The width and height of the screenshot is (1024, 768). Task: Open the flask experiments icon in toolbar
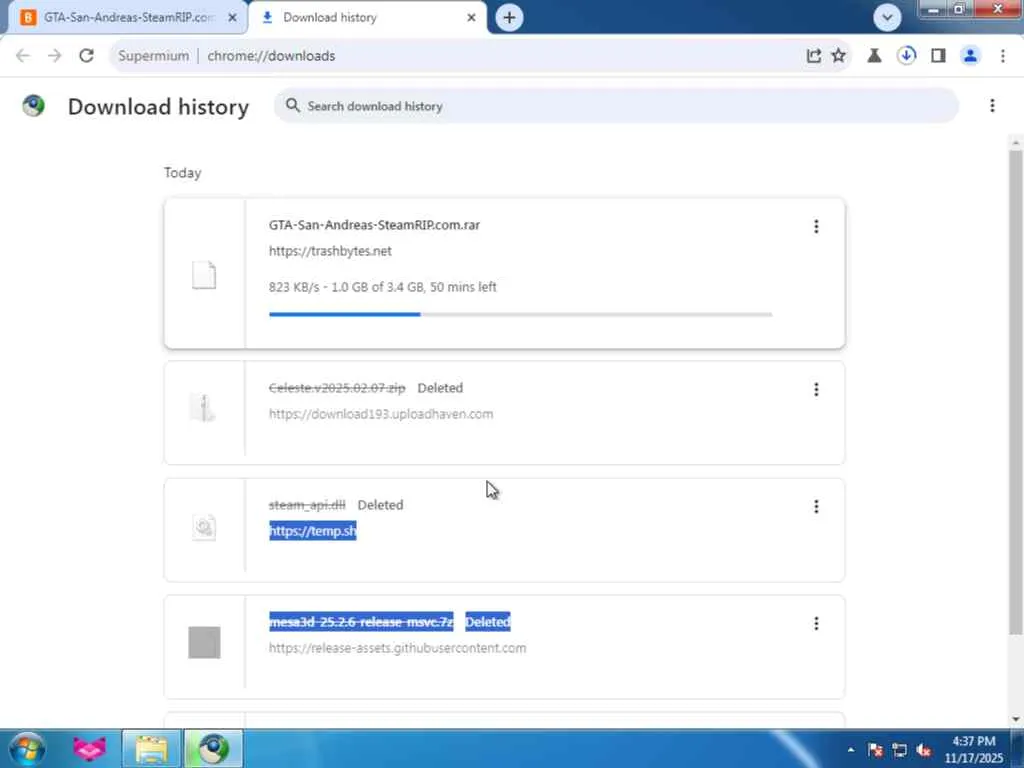click(x=874, y=56)
